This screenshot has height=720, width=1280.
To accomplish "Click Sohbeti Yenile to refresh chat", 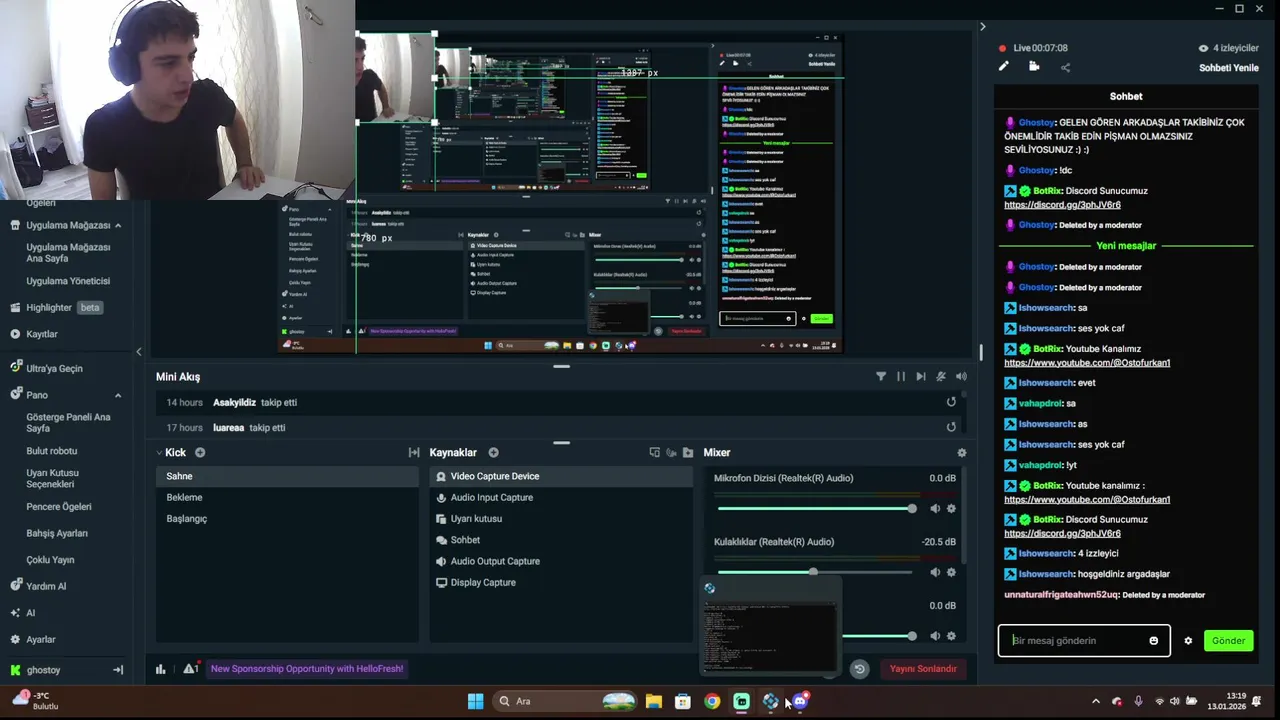I will (1229, 68).
